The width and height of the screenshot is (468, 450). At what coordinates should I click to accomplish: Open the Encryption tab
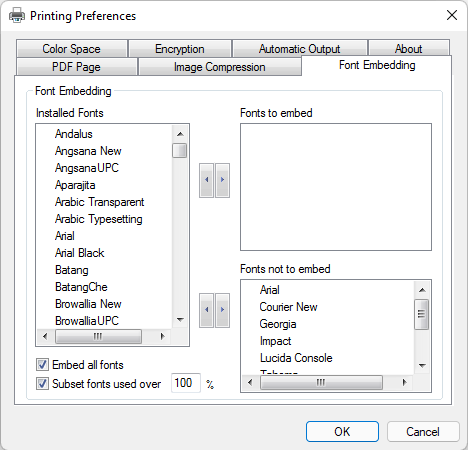pos(180,49)
